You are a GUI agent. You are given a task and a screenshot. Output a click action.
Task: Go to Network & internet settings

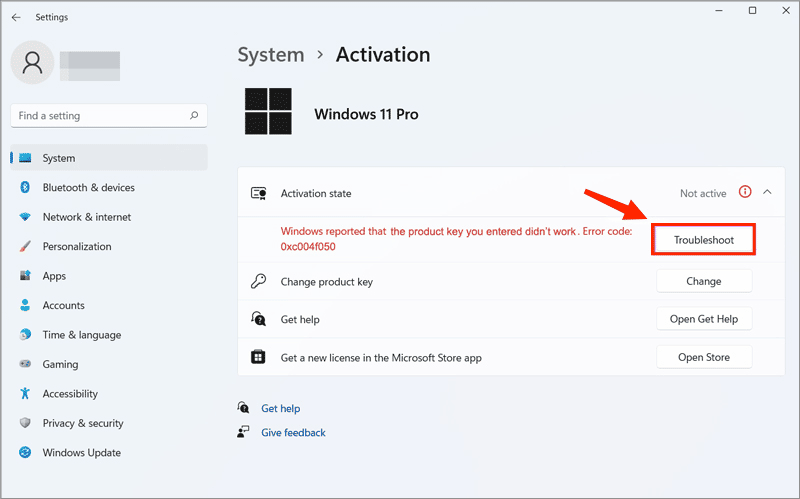109,217
